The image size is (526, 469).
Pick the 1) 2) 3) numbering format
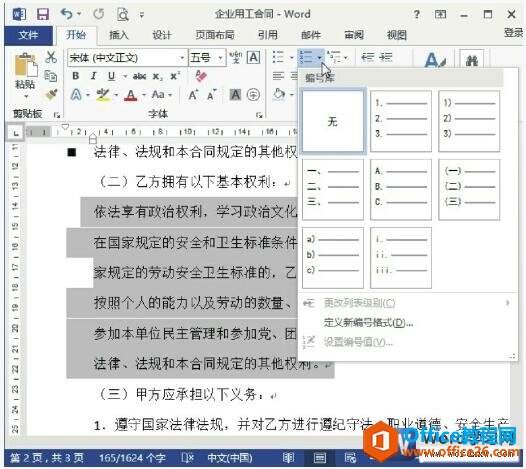point(469,121)
